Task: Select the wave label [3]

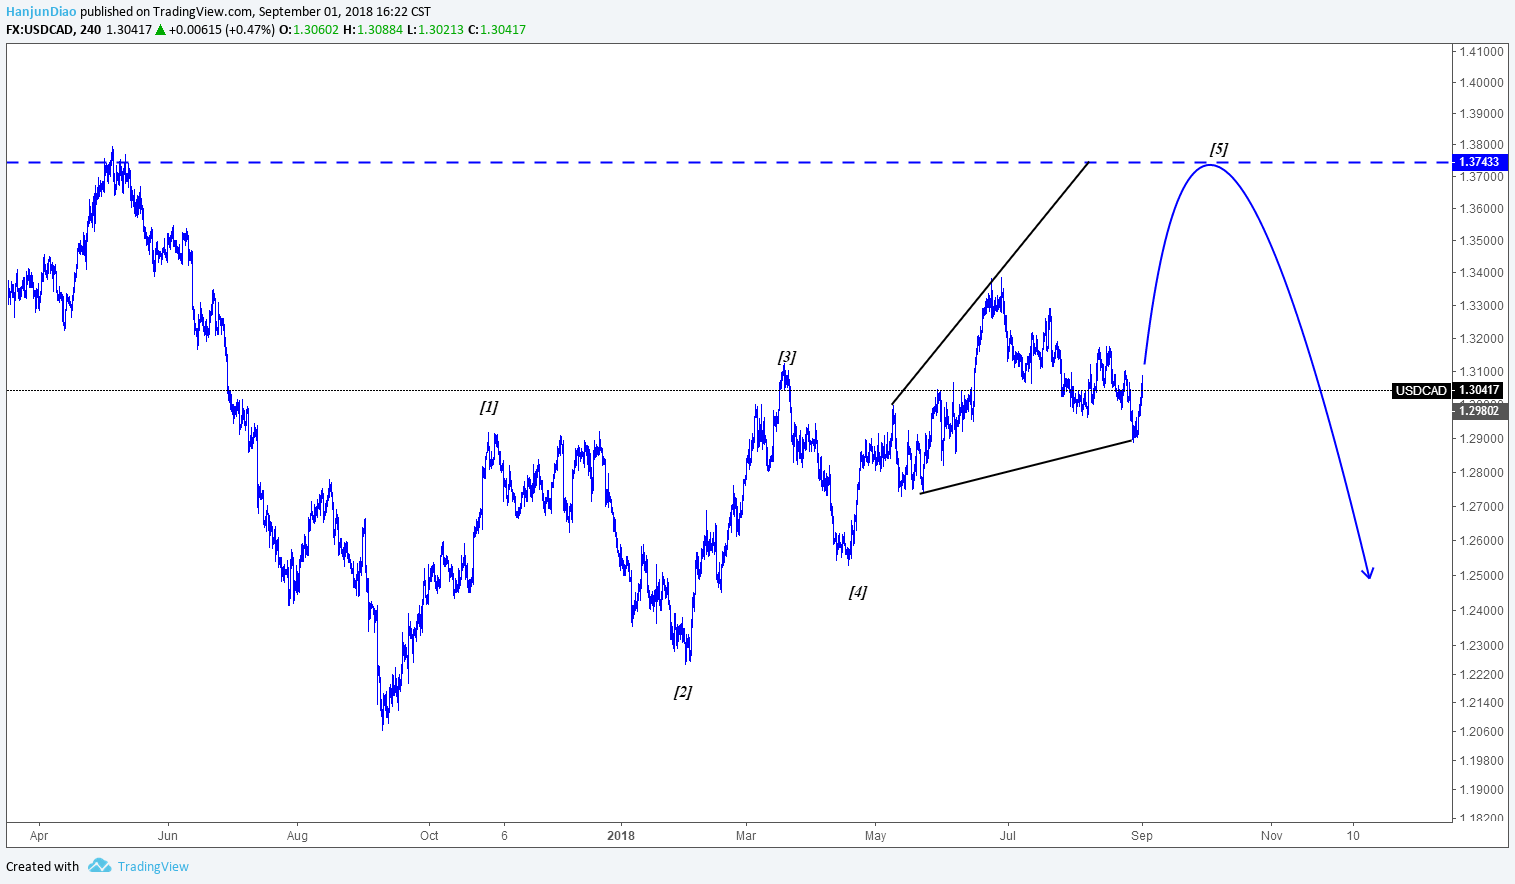Action: pyautogui.click(x=787, y=357)
